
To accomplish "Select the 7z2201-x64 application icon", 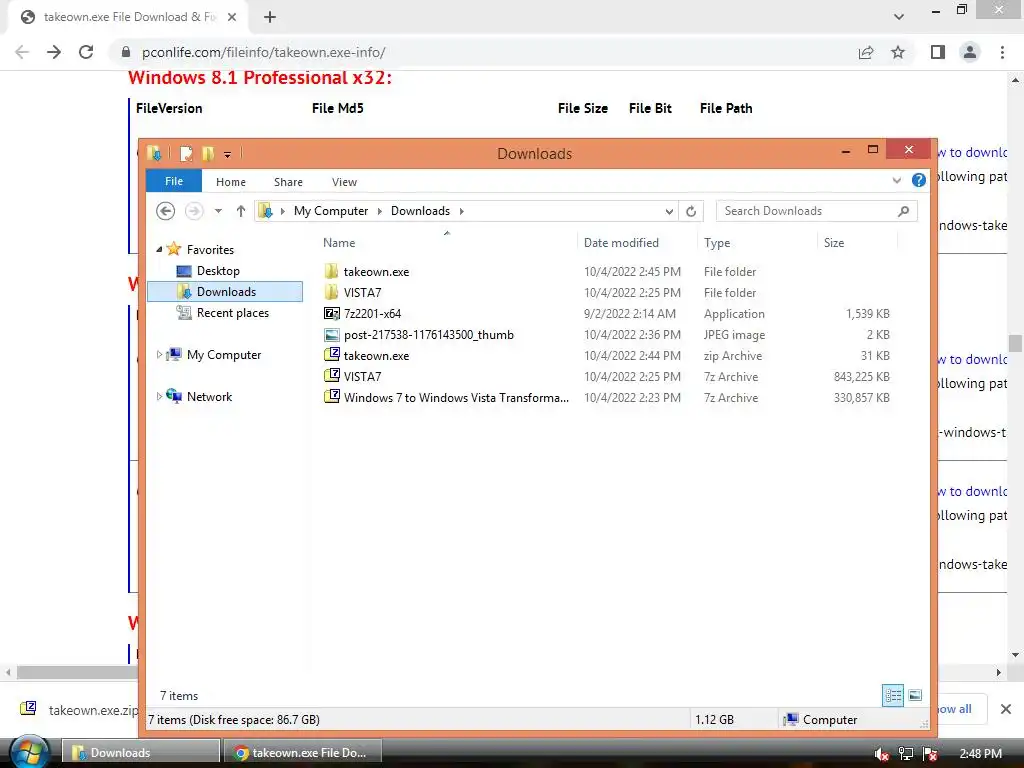I will [332, 313].
